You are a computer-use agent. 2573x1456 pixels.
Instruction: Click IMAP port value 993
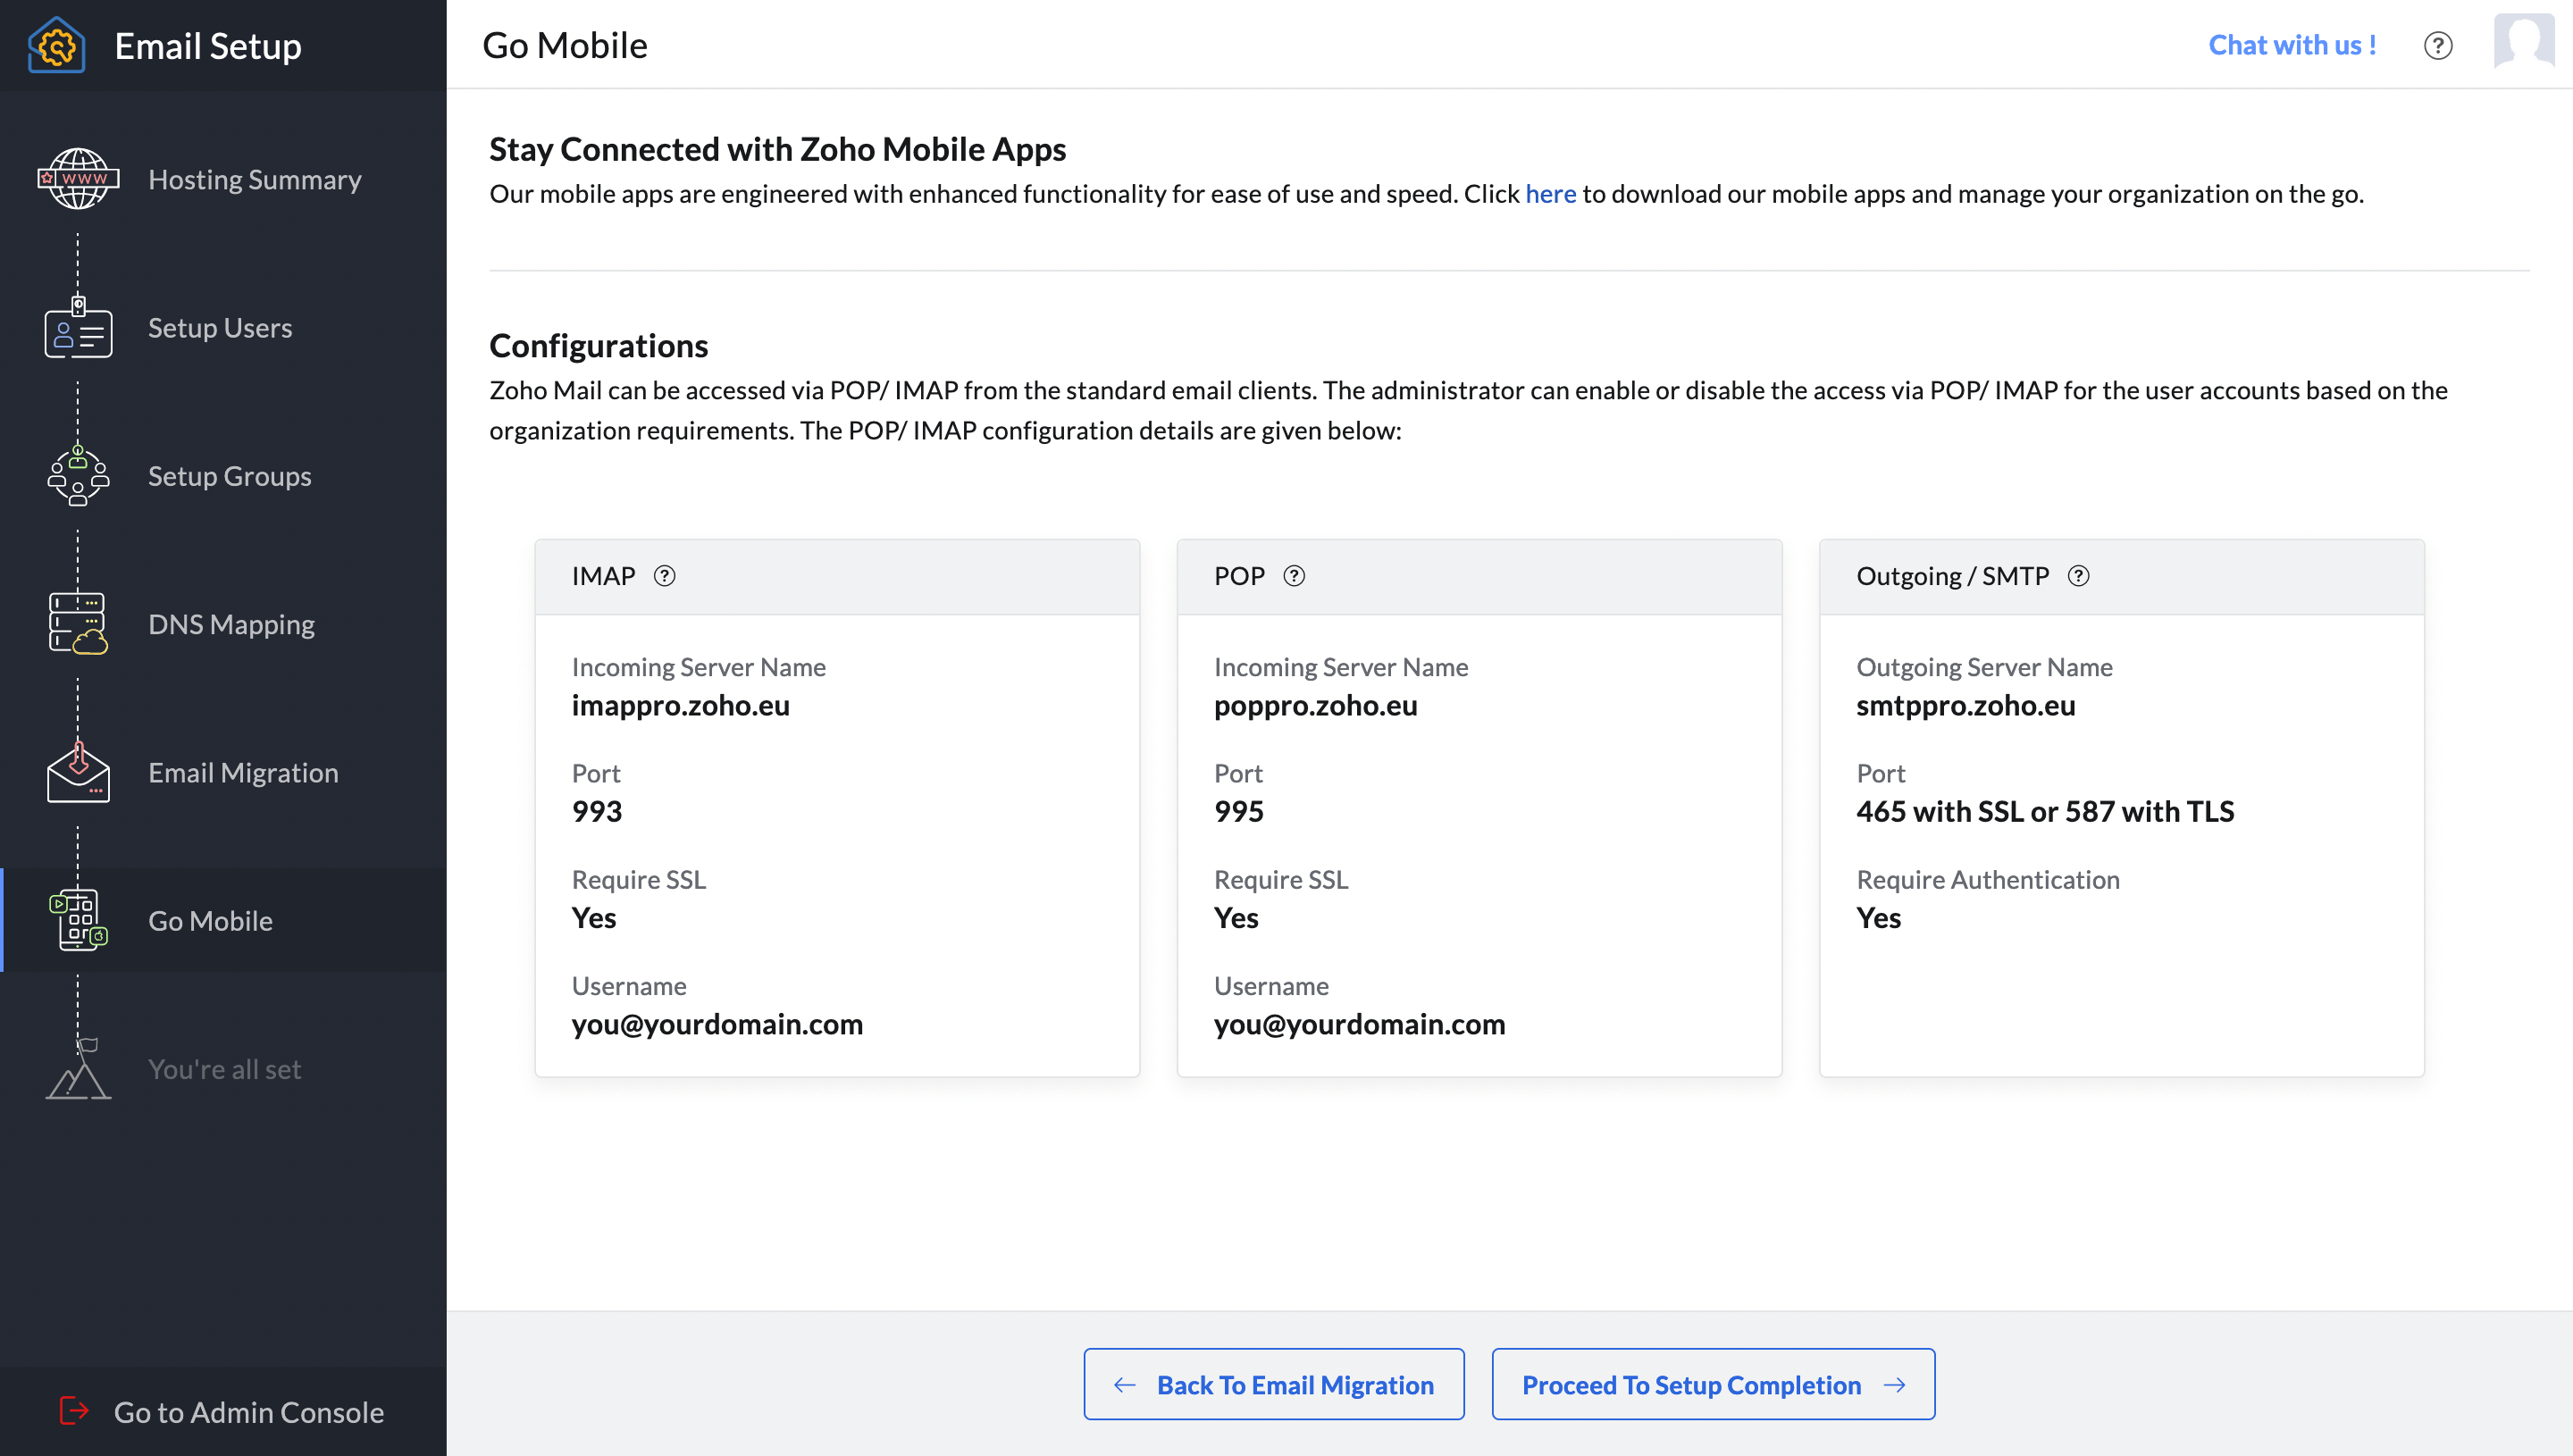tap(596, 811)
